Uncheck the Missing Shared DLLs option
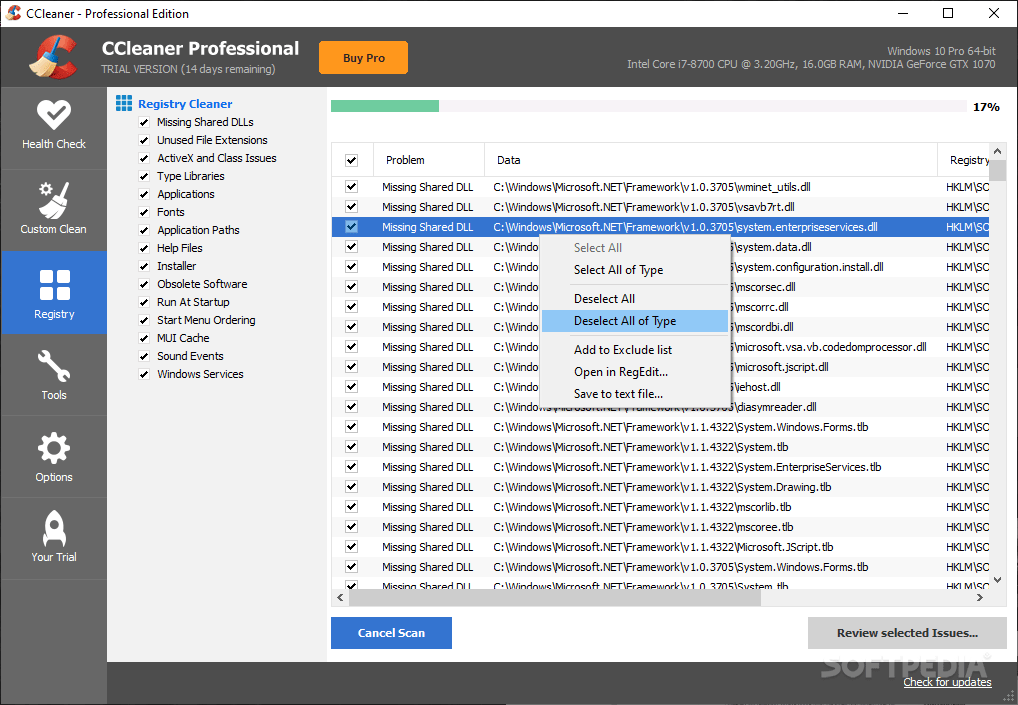 [x=144, y=121]
